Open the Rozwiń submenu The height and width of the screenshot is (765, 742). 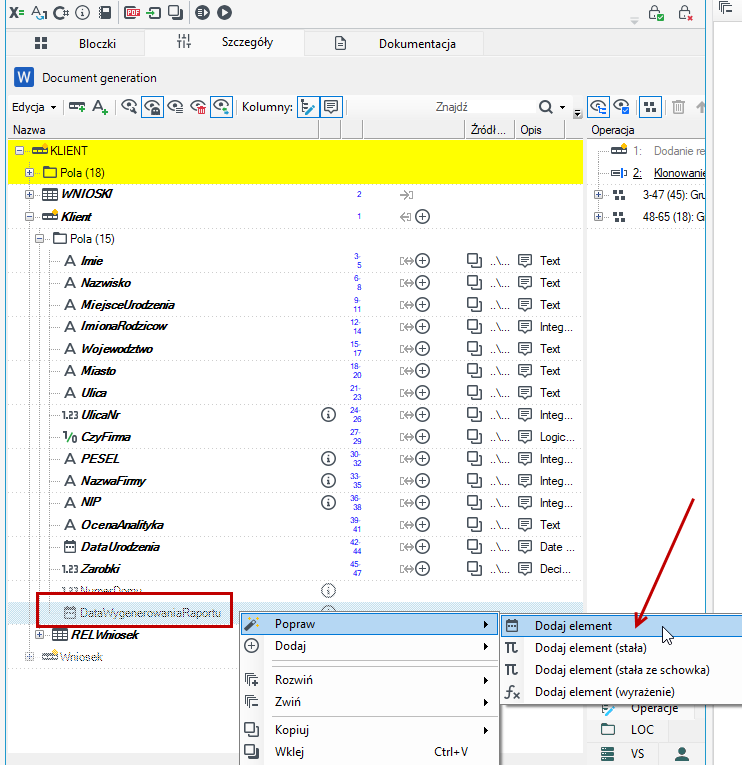(x=370, y=680)
